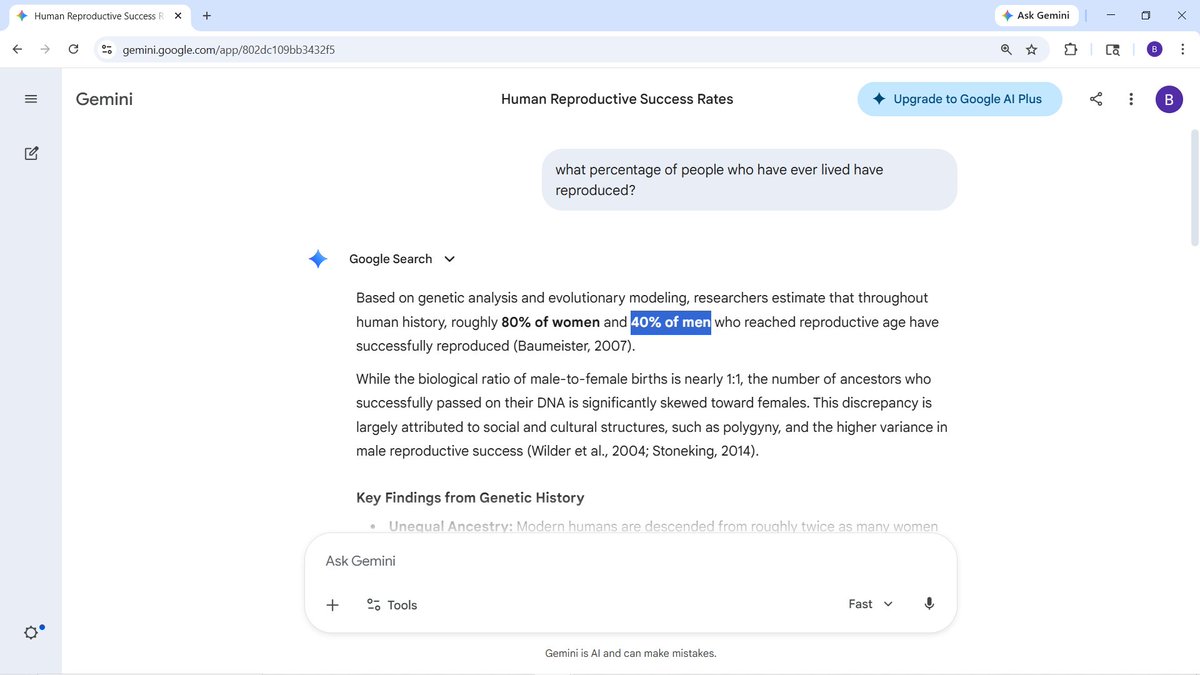Click the Gemini logo text

click(104, 99)
